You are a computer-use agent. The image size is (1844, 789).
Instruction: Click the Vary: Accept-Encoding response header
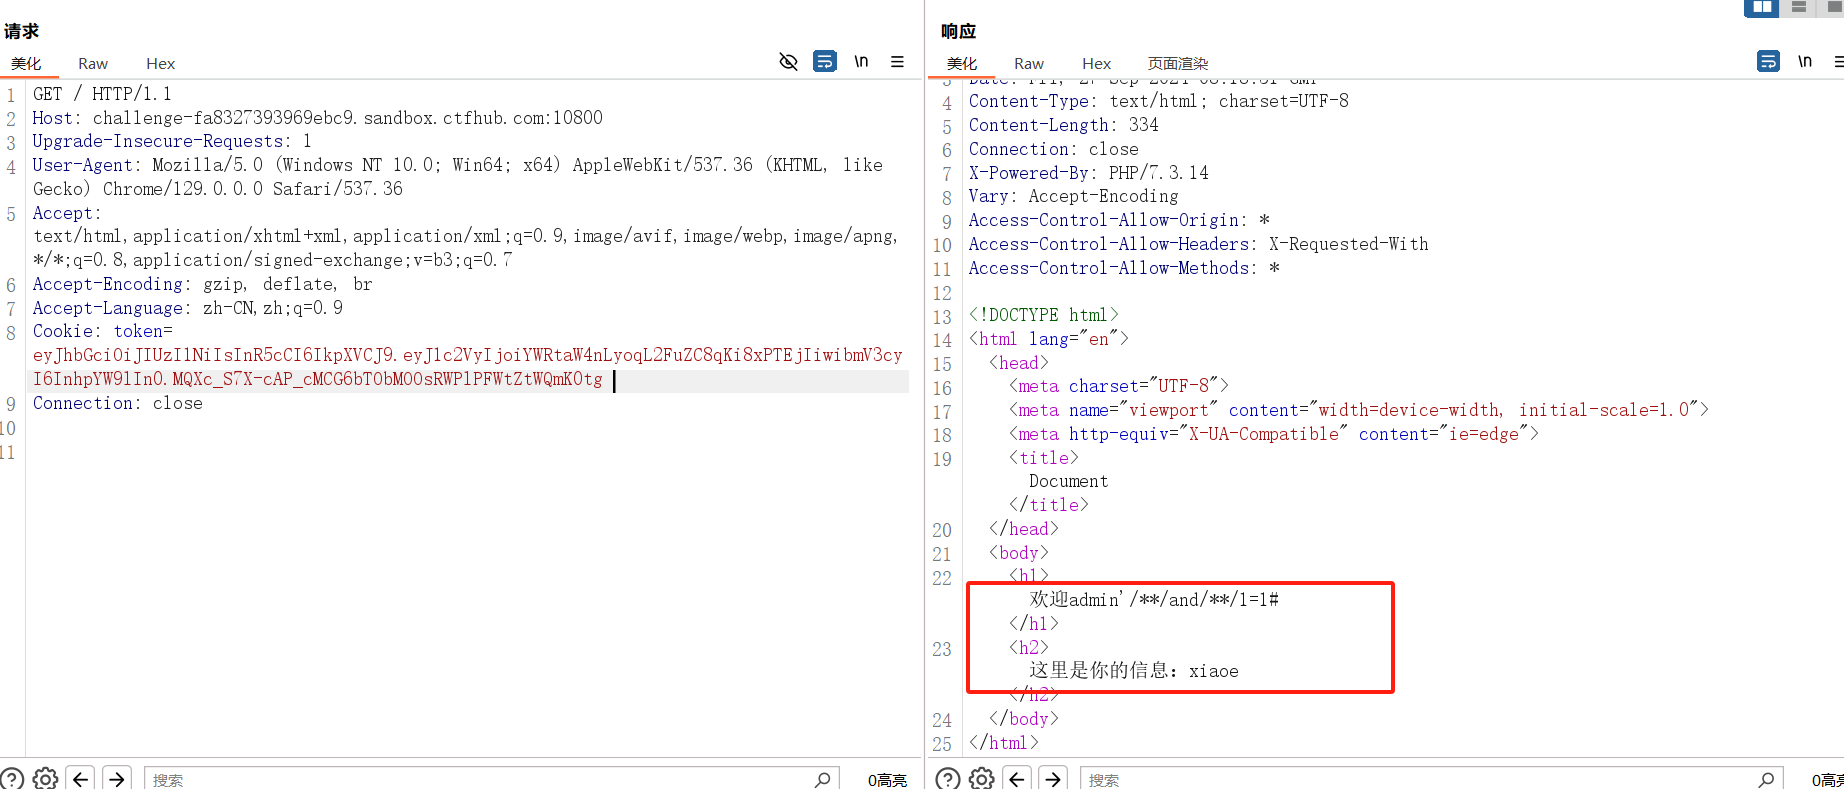pos(1074,197)
